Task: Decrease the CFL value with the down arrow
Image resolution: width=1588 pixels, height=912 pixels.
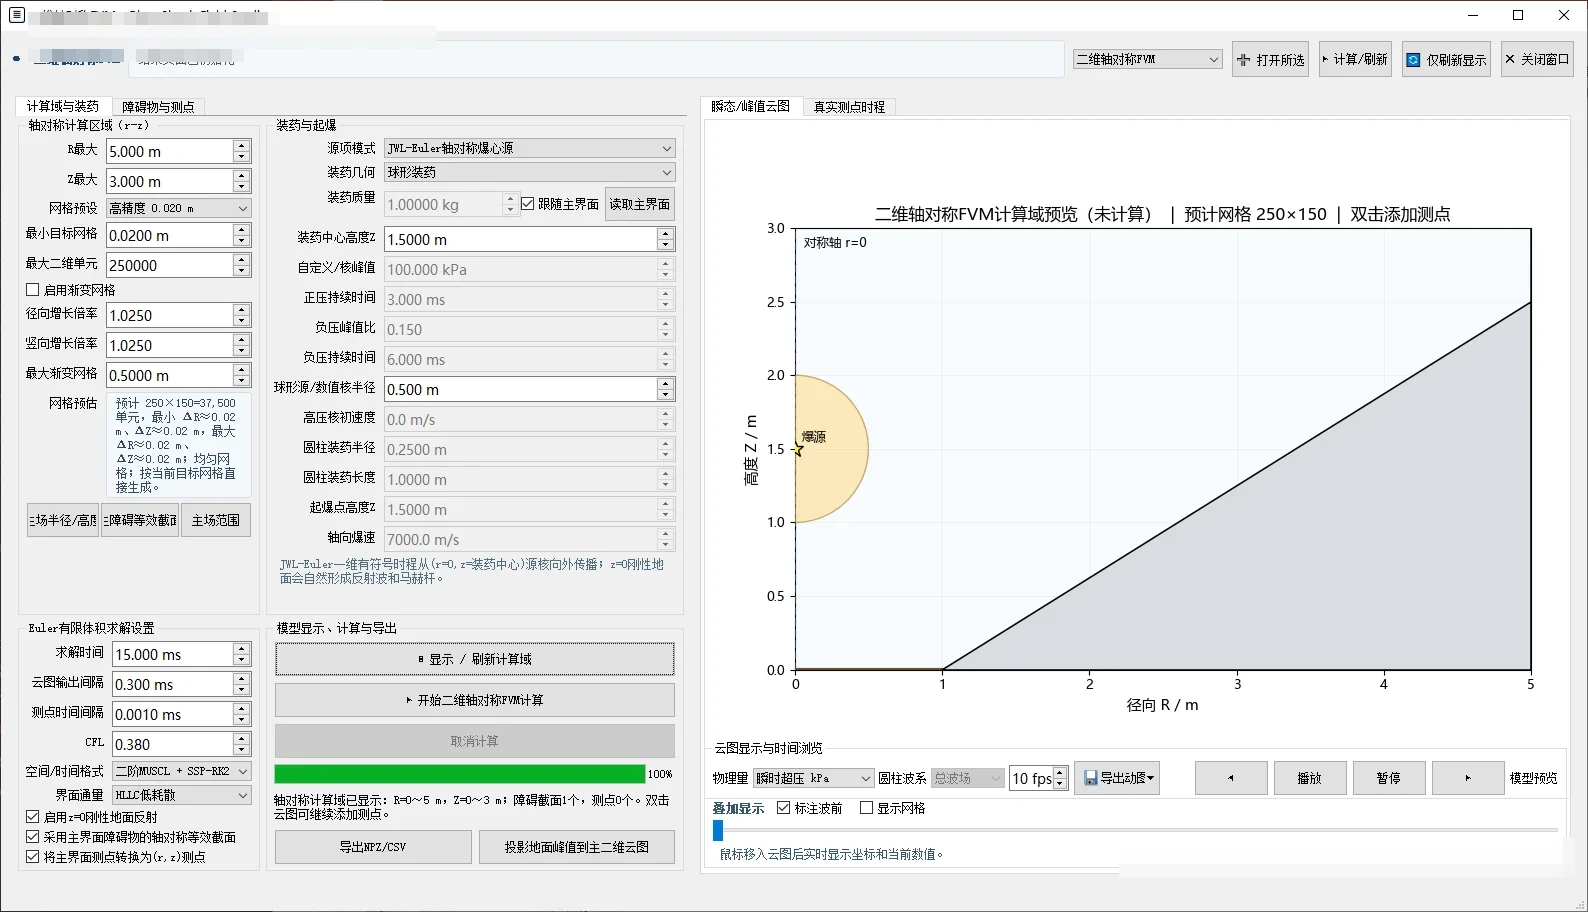Action: (241, 750)
